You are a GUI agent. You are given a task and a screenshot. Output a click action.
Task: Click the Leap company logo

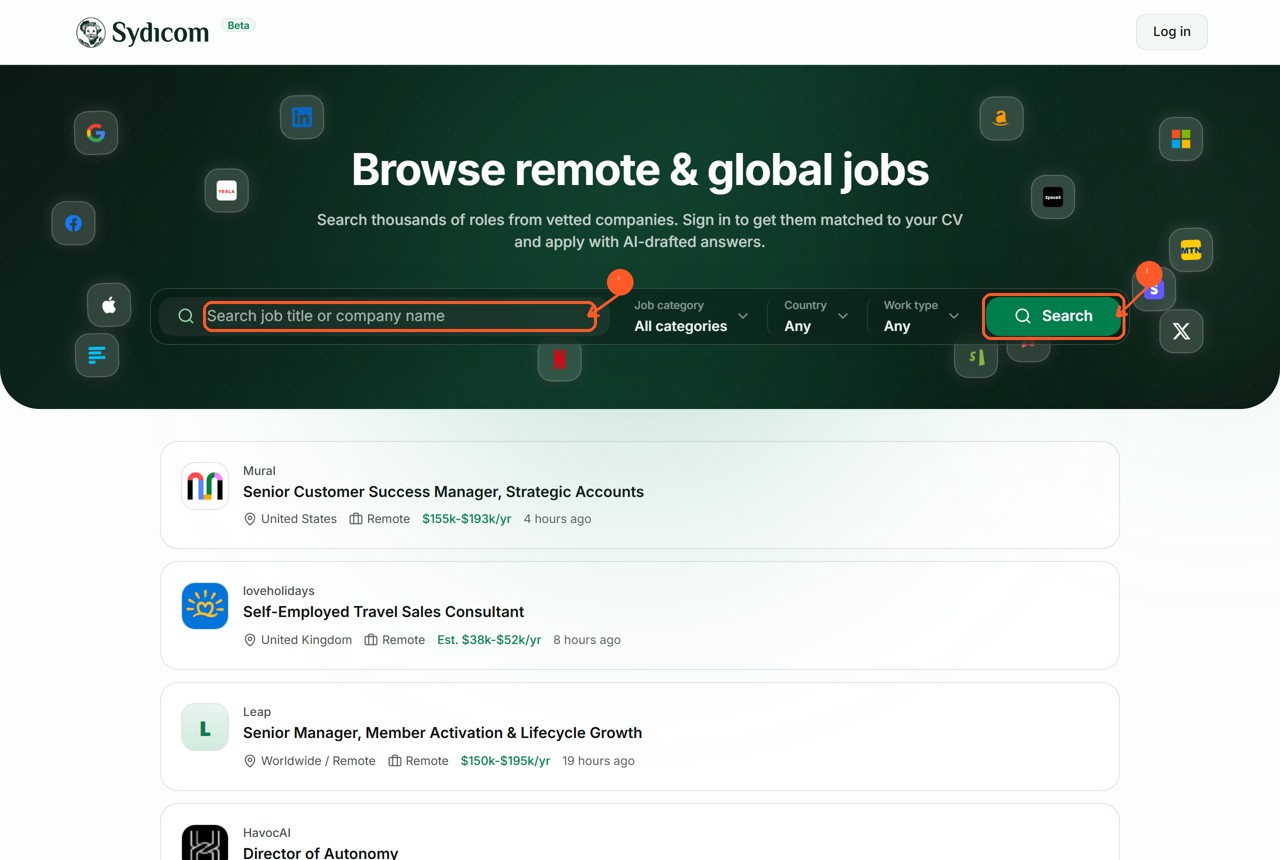[x=205, y=727]
